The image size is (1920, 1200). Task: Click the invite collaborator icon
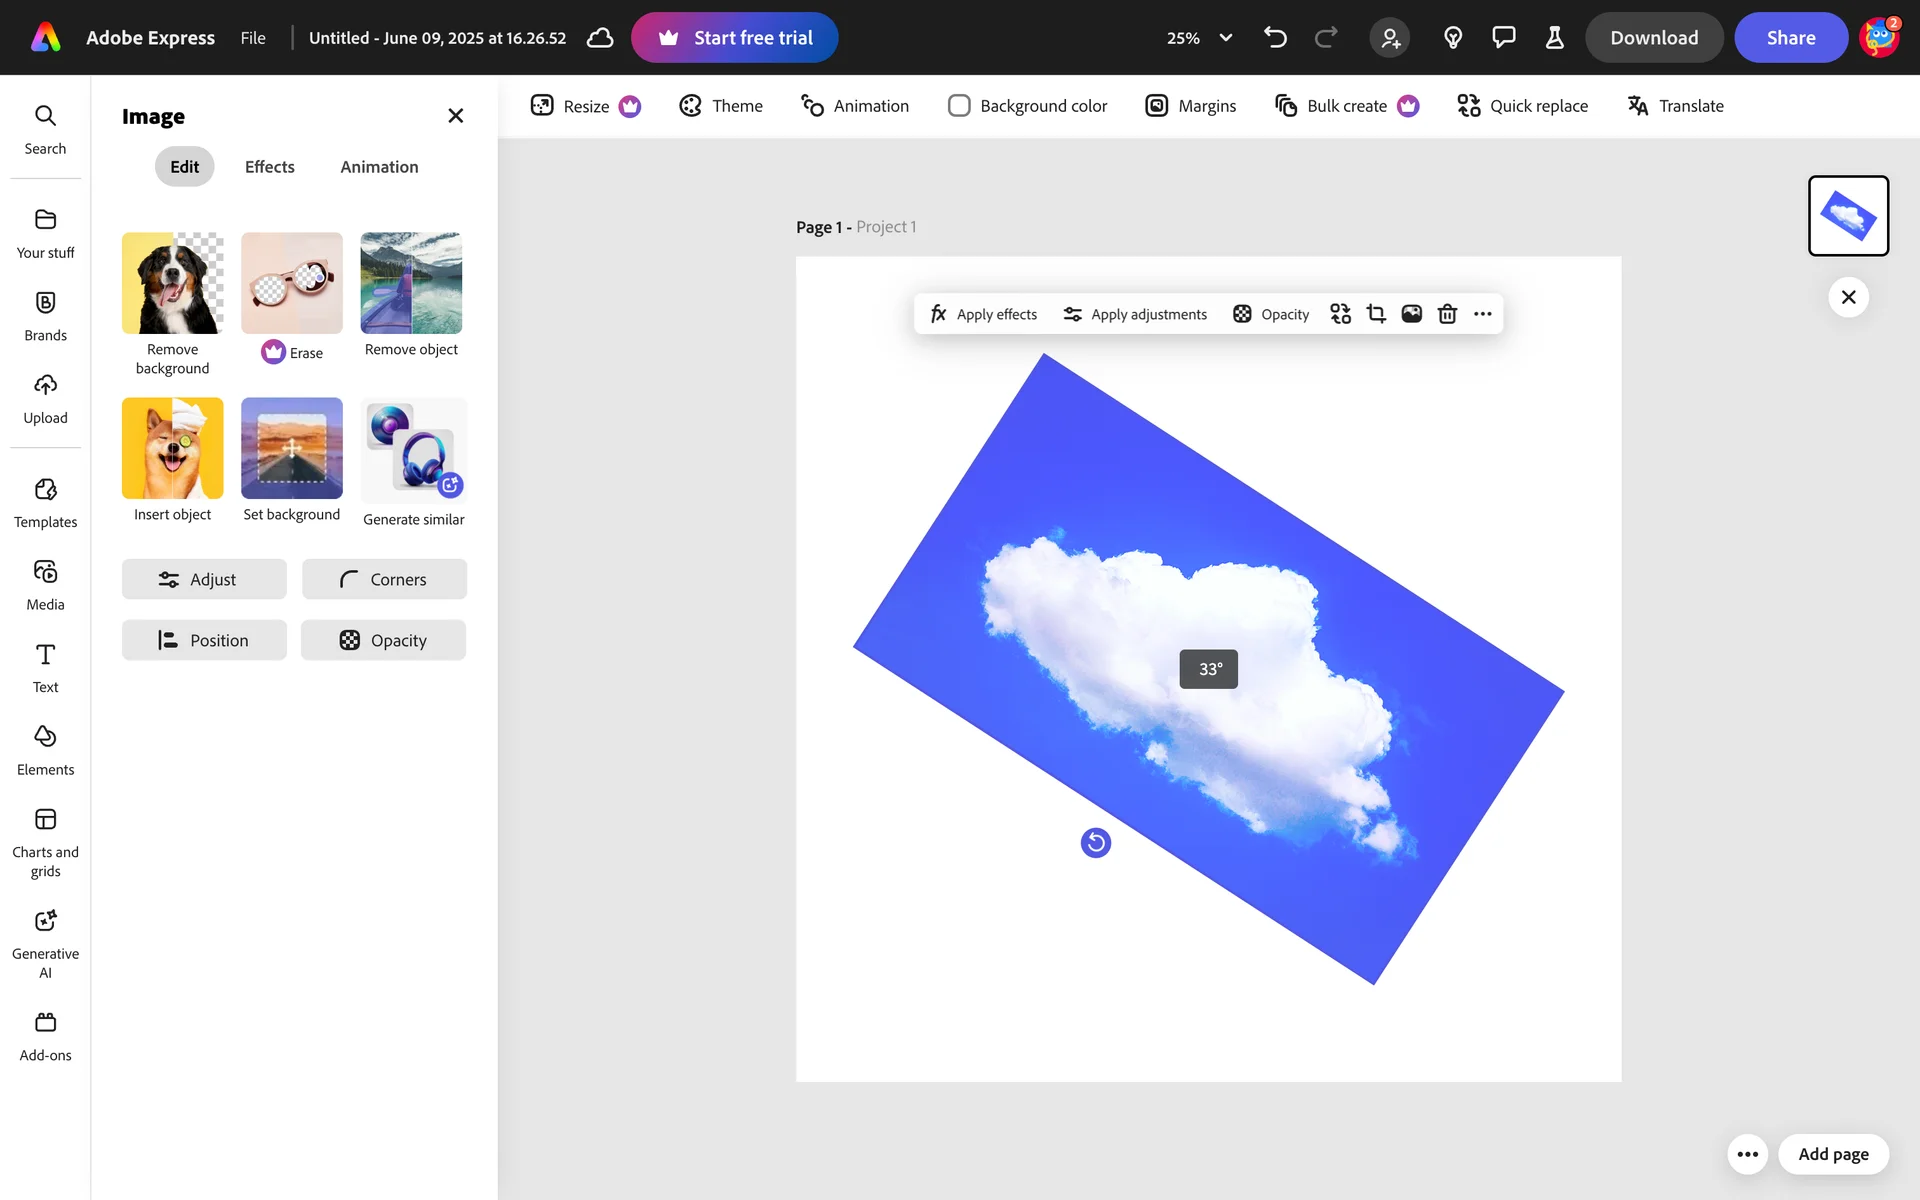1390,38
